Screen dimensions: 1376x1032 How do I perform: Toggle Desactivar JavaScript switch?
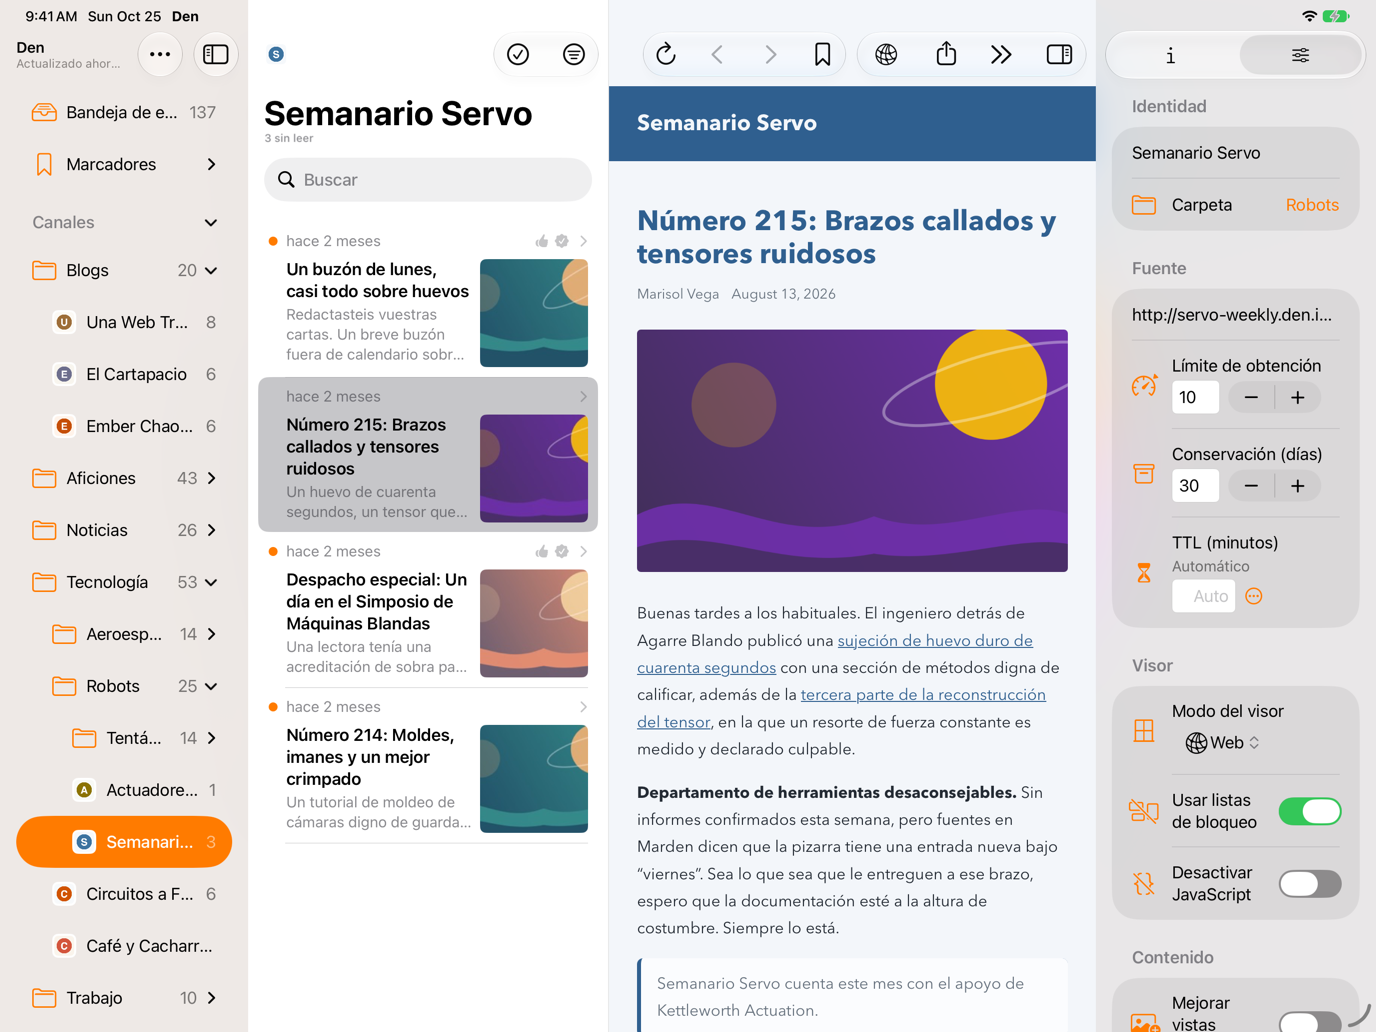click(1309, 884)
